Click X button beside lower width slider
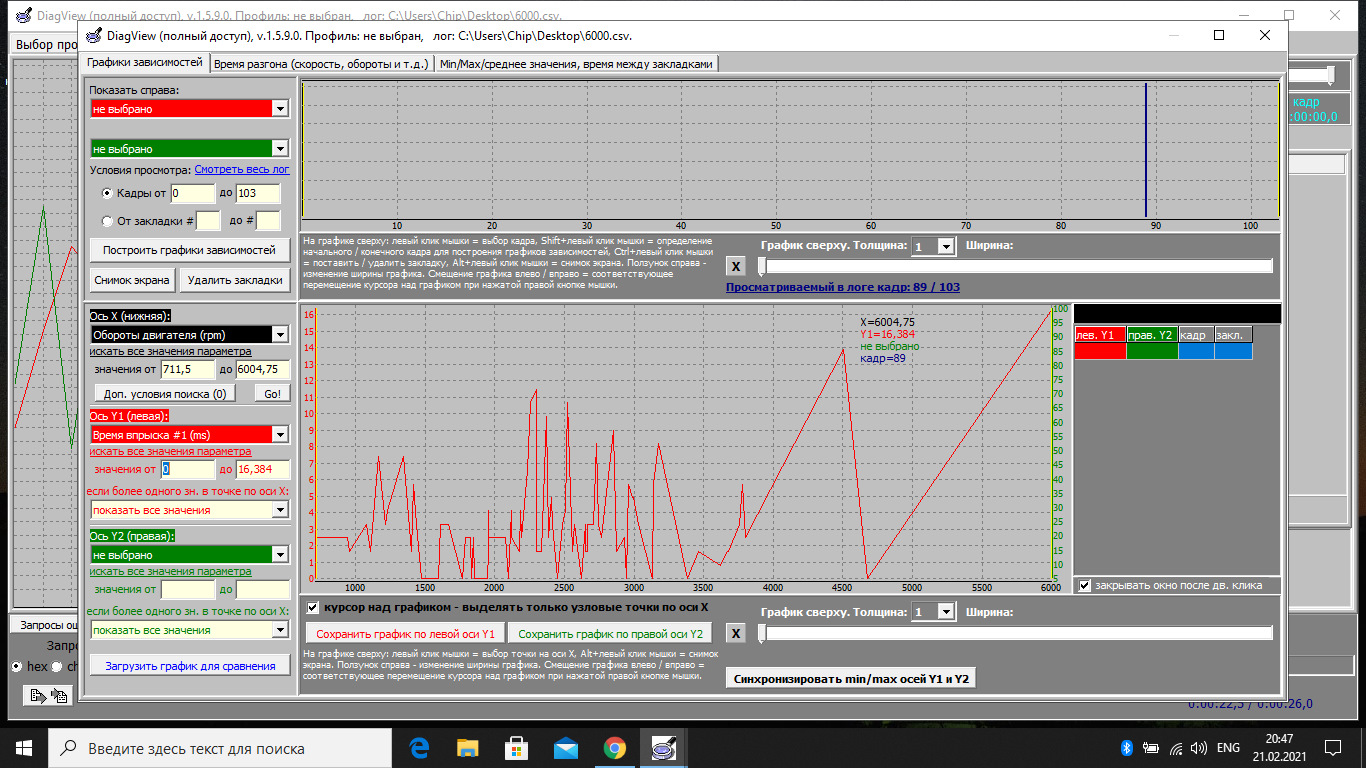This screenshot has width=1366, height=768. point(735,633)
